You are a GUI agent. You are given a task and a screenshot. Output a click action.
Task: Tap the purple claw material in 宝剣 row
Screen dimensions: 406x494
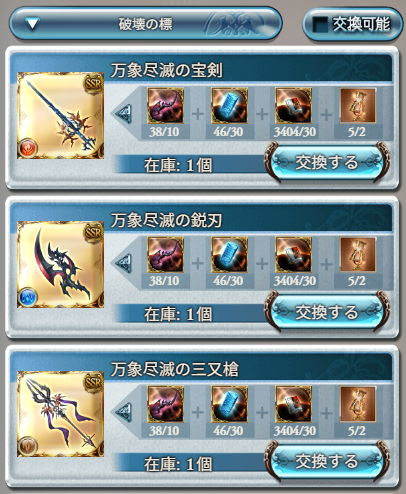click(x=165, y=106)
